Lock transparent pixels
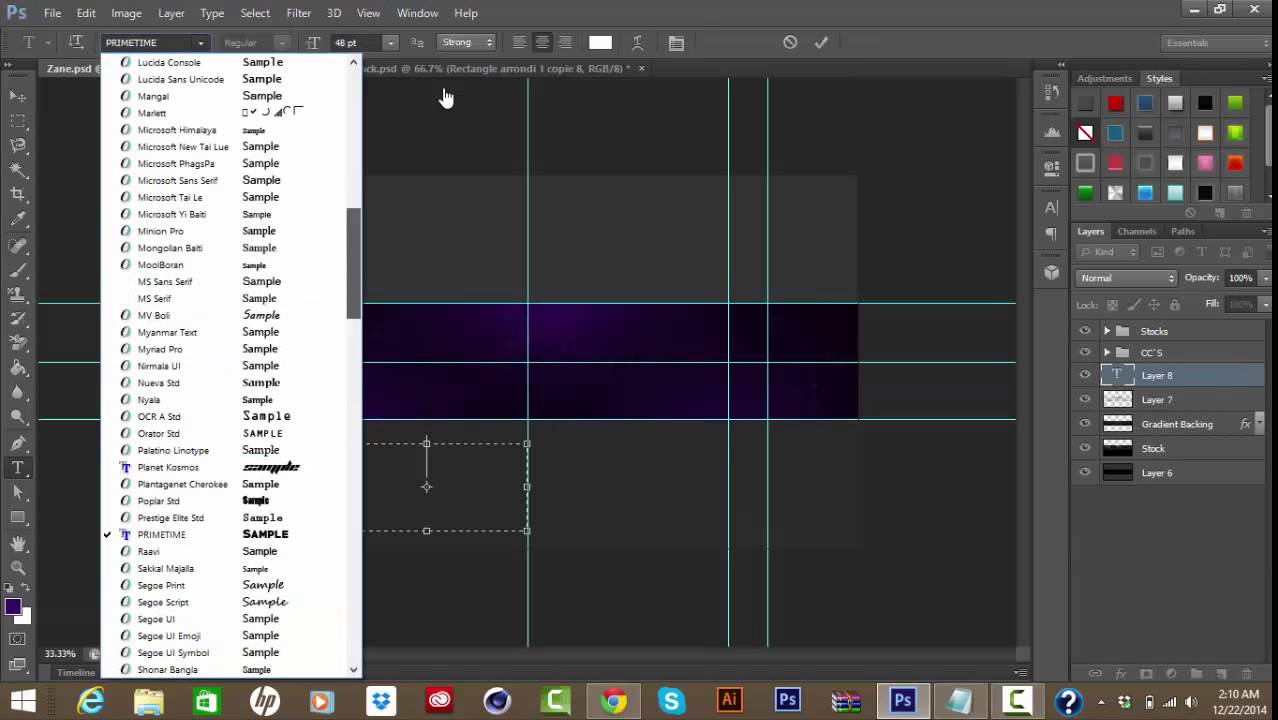The width and height of the screenshot is (1278, 720). coord(1111,304)
